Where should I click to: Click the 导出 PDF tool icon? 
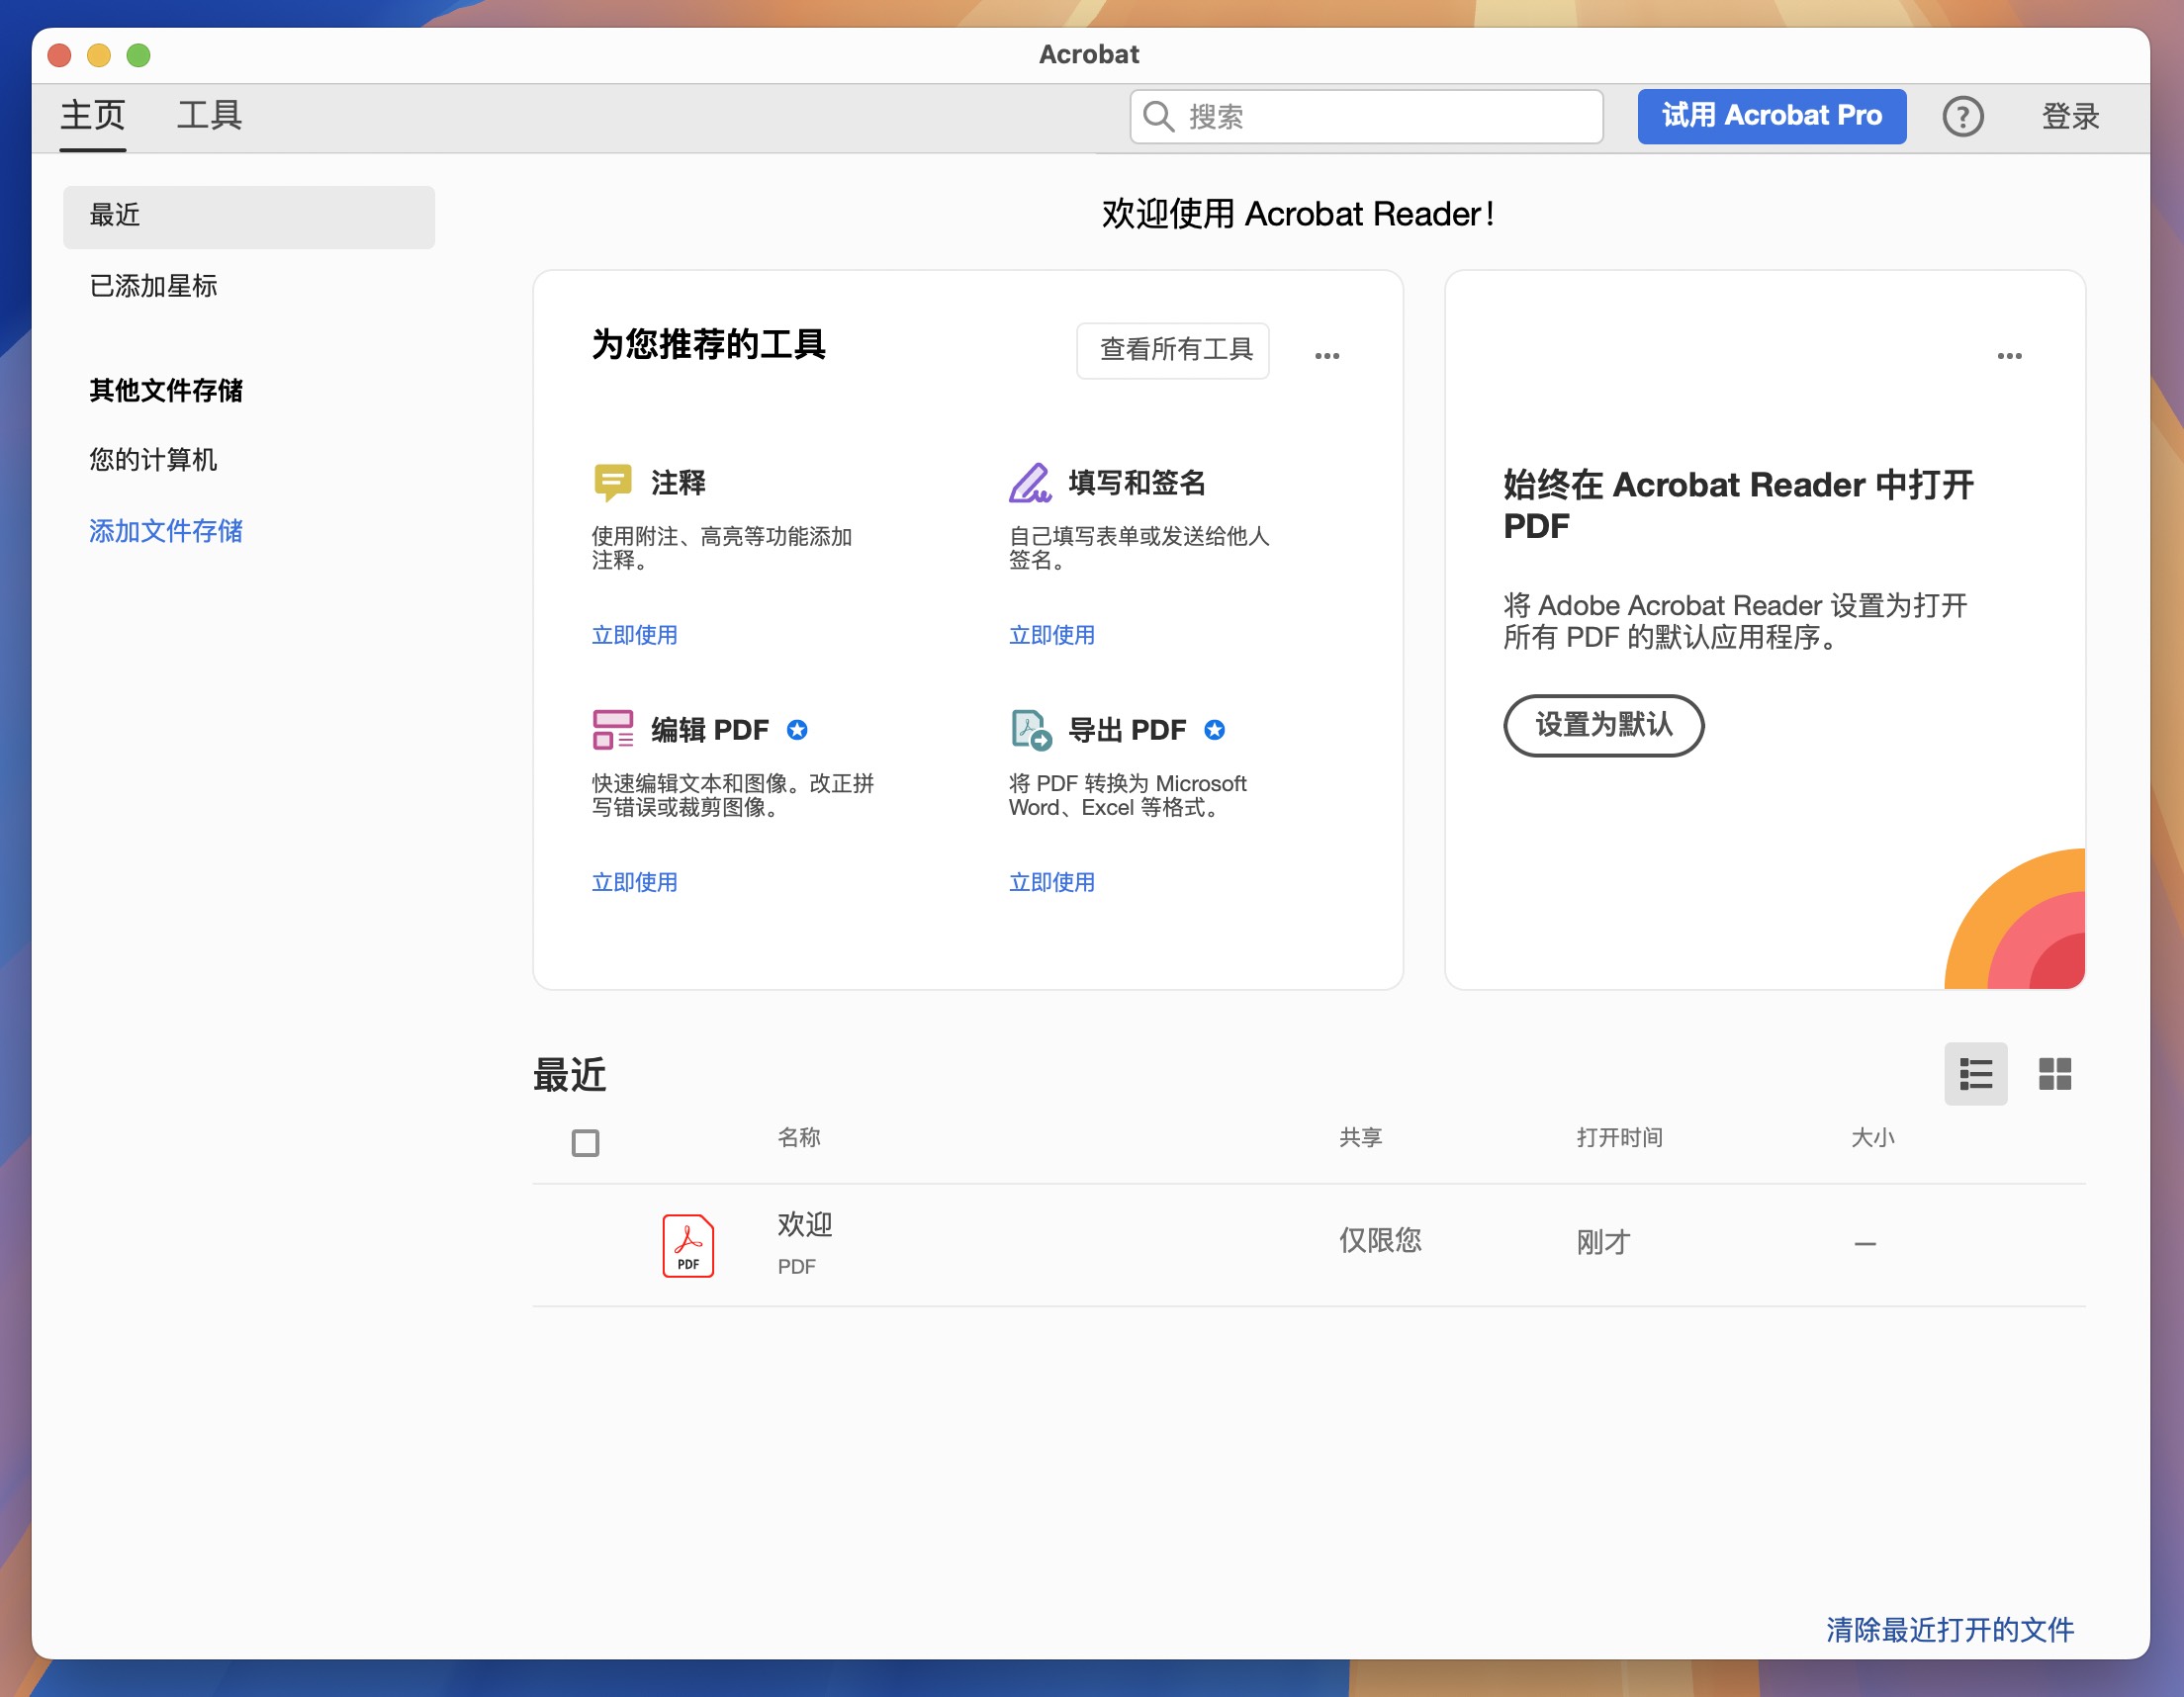[x=1031, y=729]
